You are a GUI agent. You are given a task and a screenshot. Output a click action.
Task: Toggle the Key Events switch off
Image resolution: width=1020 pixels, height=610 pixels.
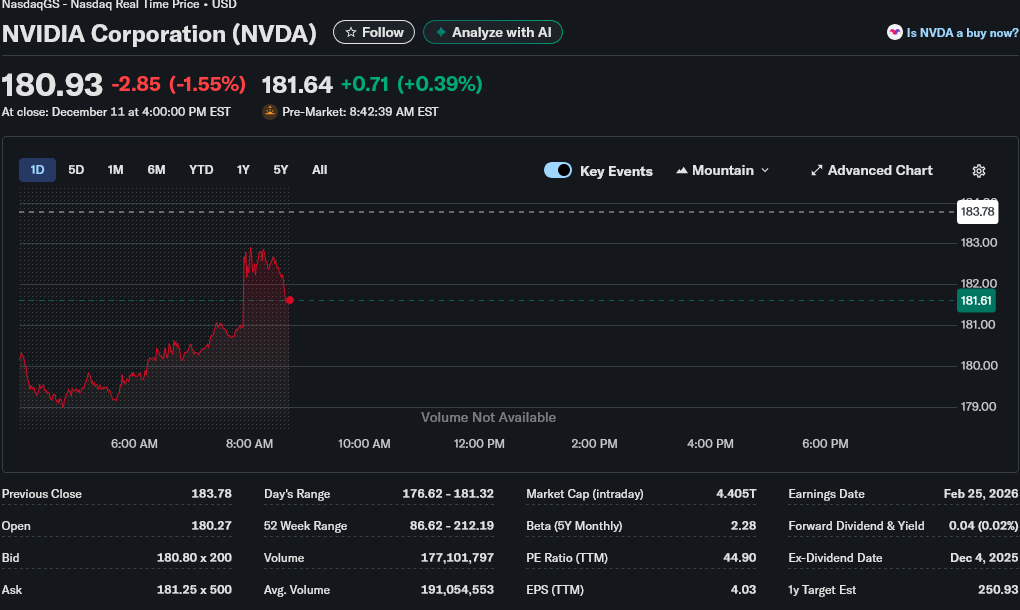(x=557, y=170)
